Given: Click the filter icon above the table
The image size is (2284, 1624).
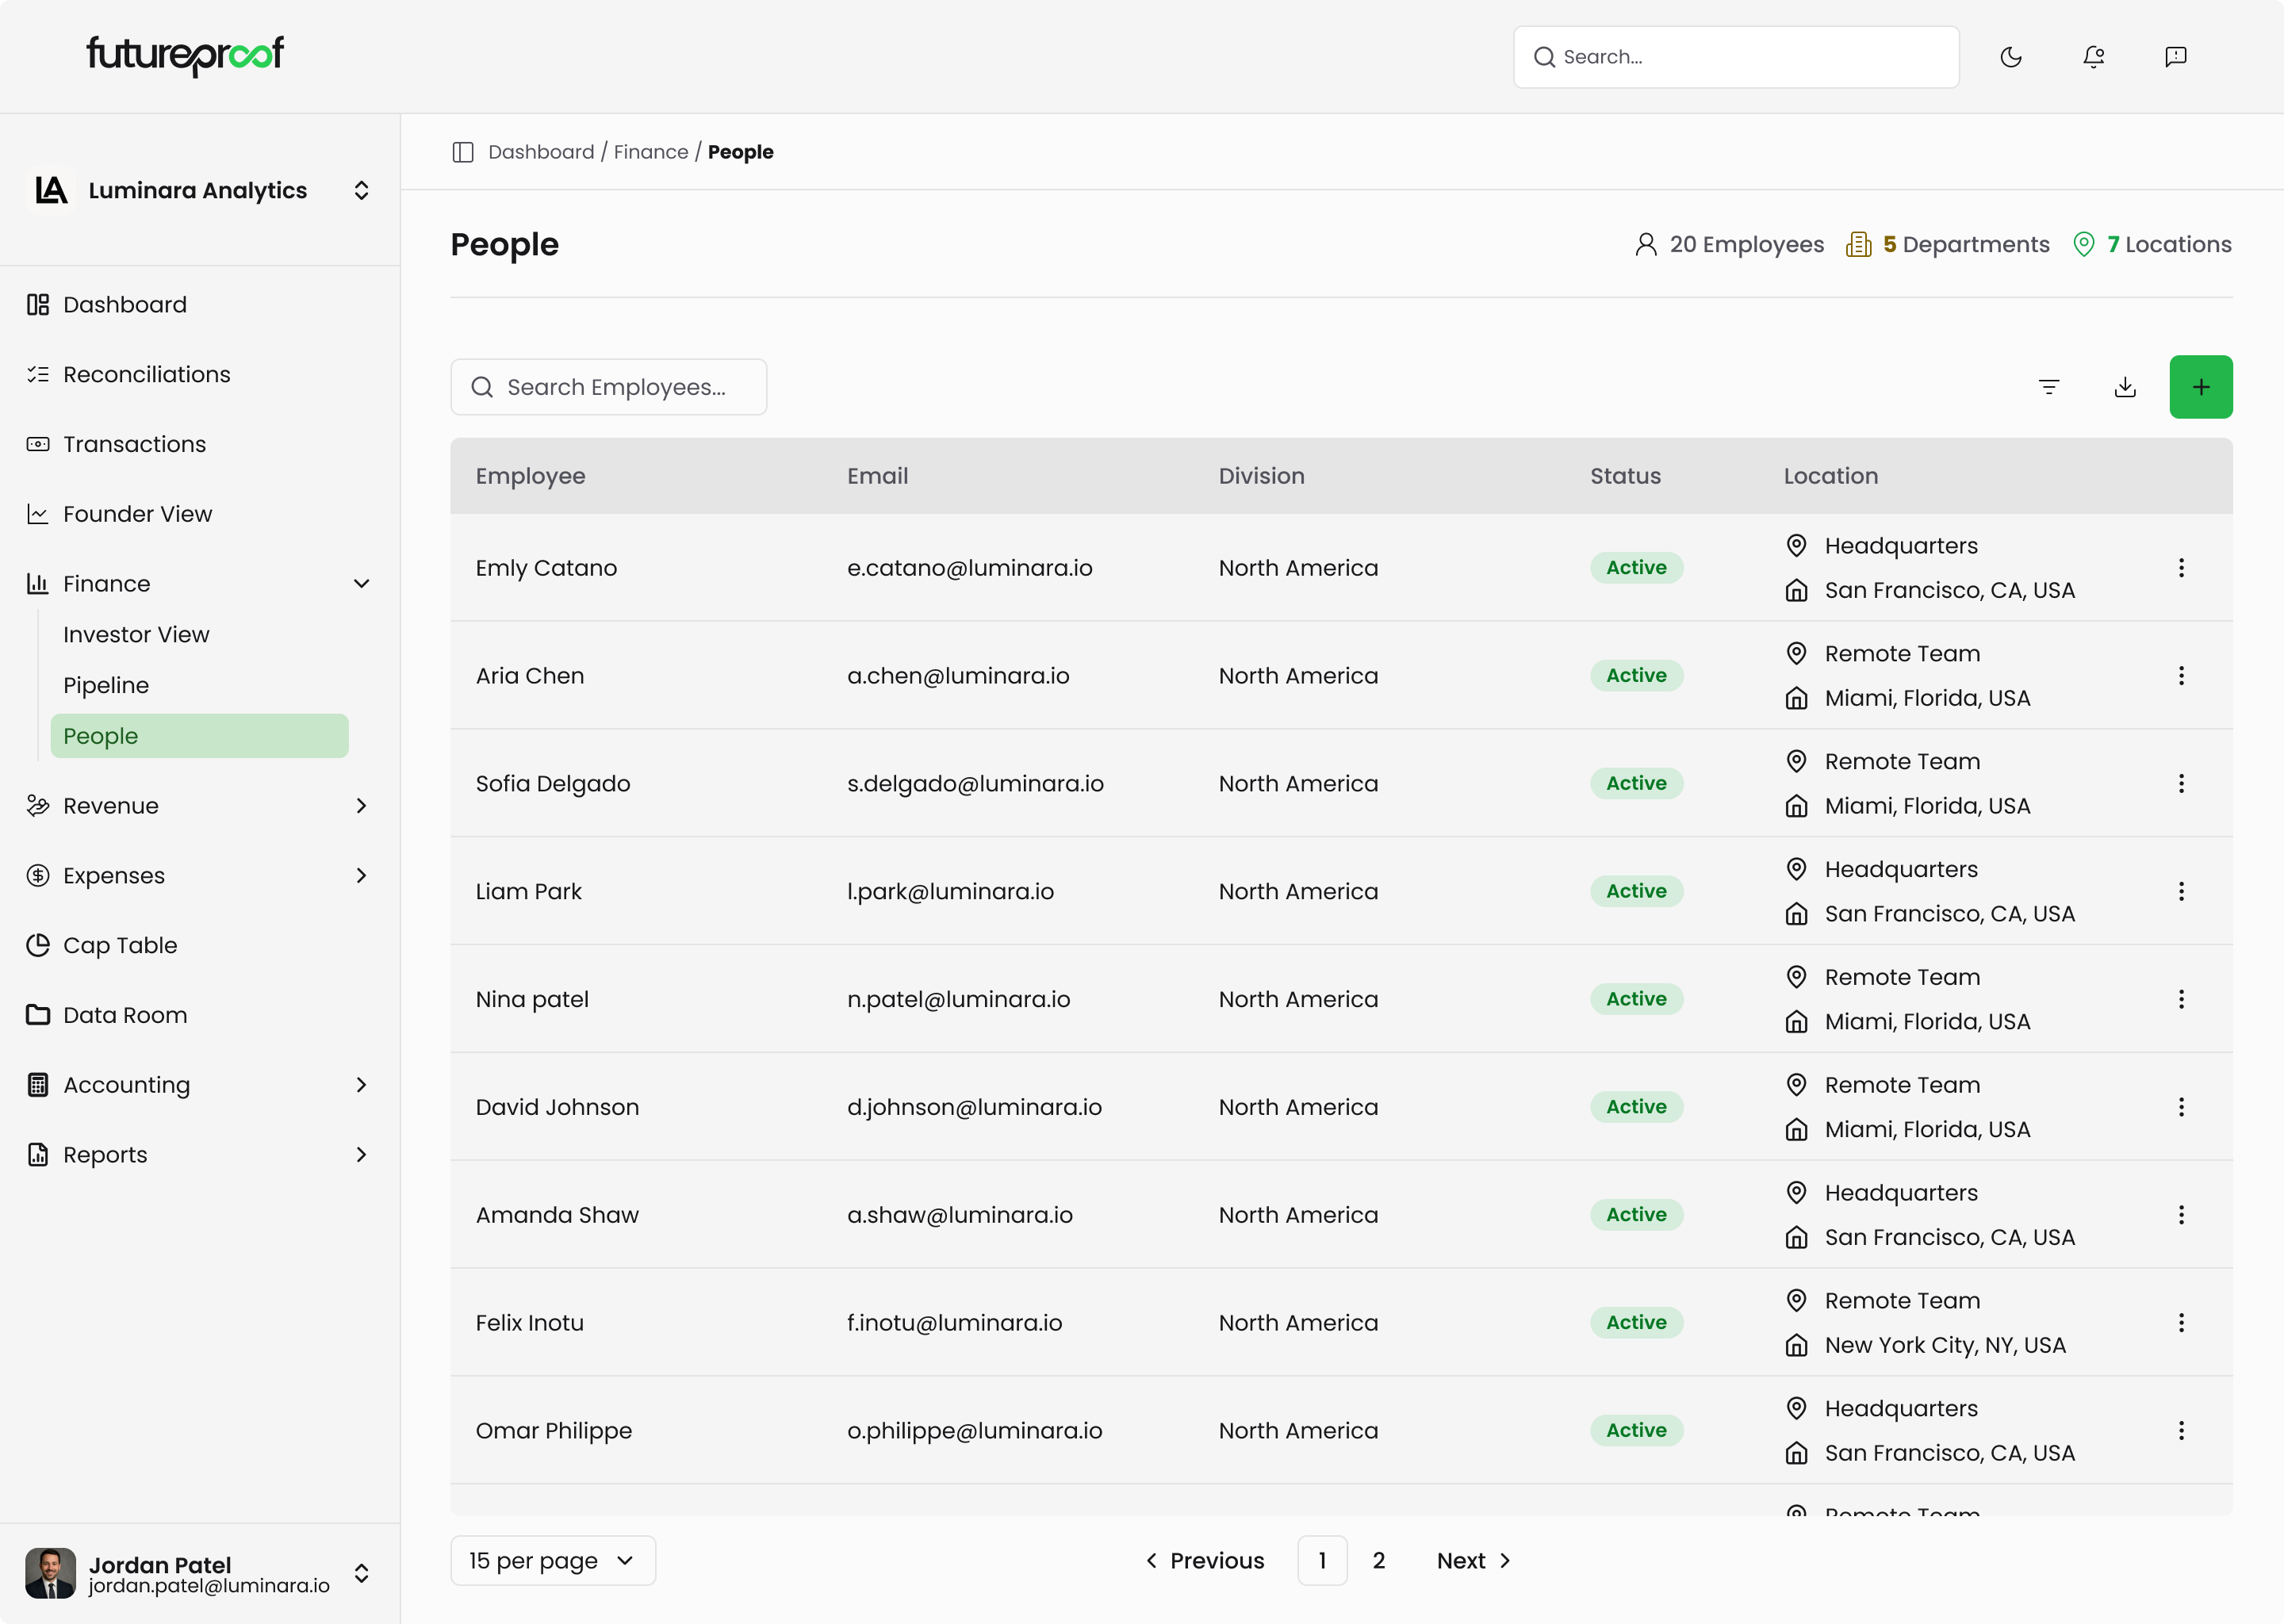Looking at the screenshot, I should pyautogui.click(x=2048, y=387).
